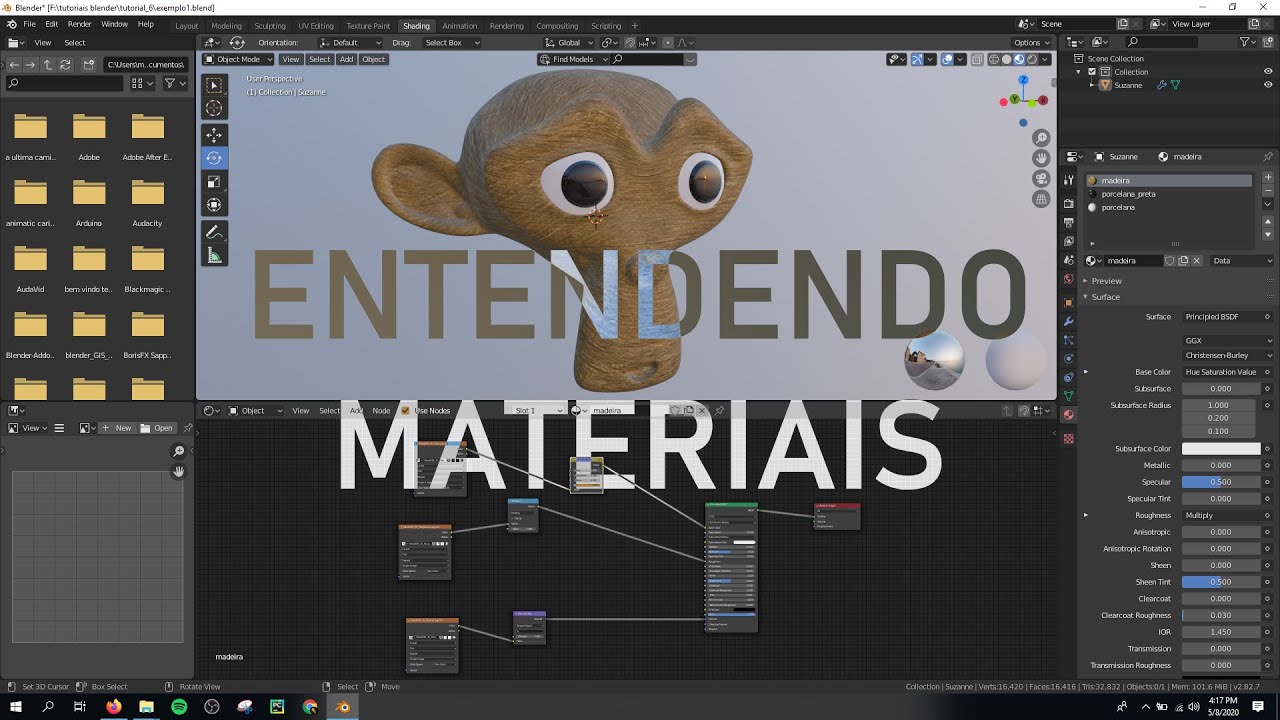1280x720 pixels.
Task: Click the Open image button
Action: pos(156,428)
